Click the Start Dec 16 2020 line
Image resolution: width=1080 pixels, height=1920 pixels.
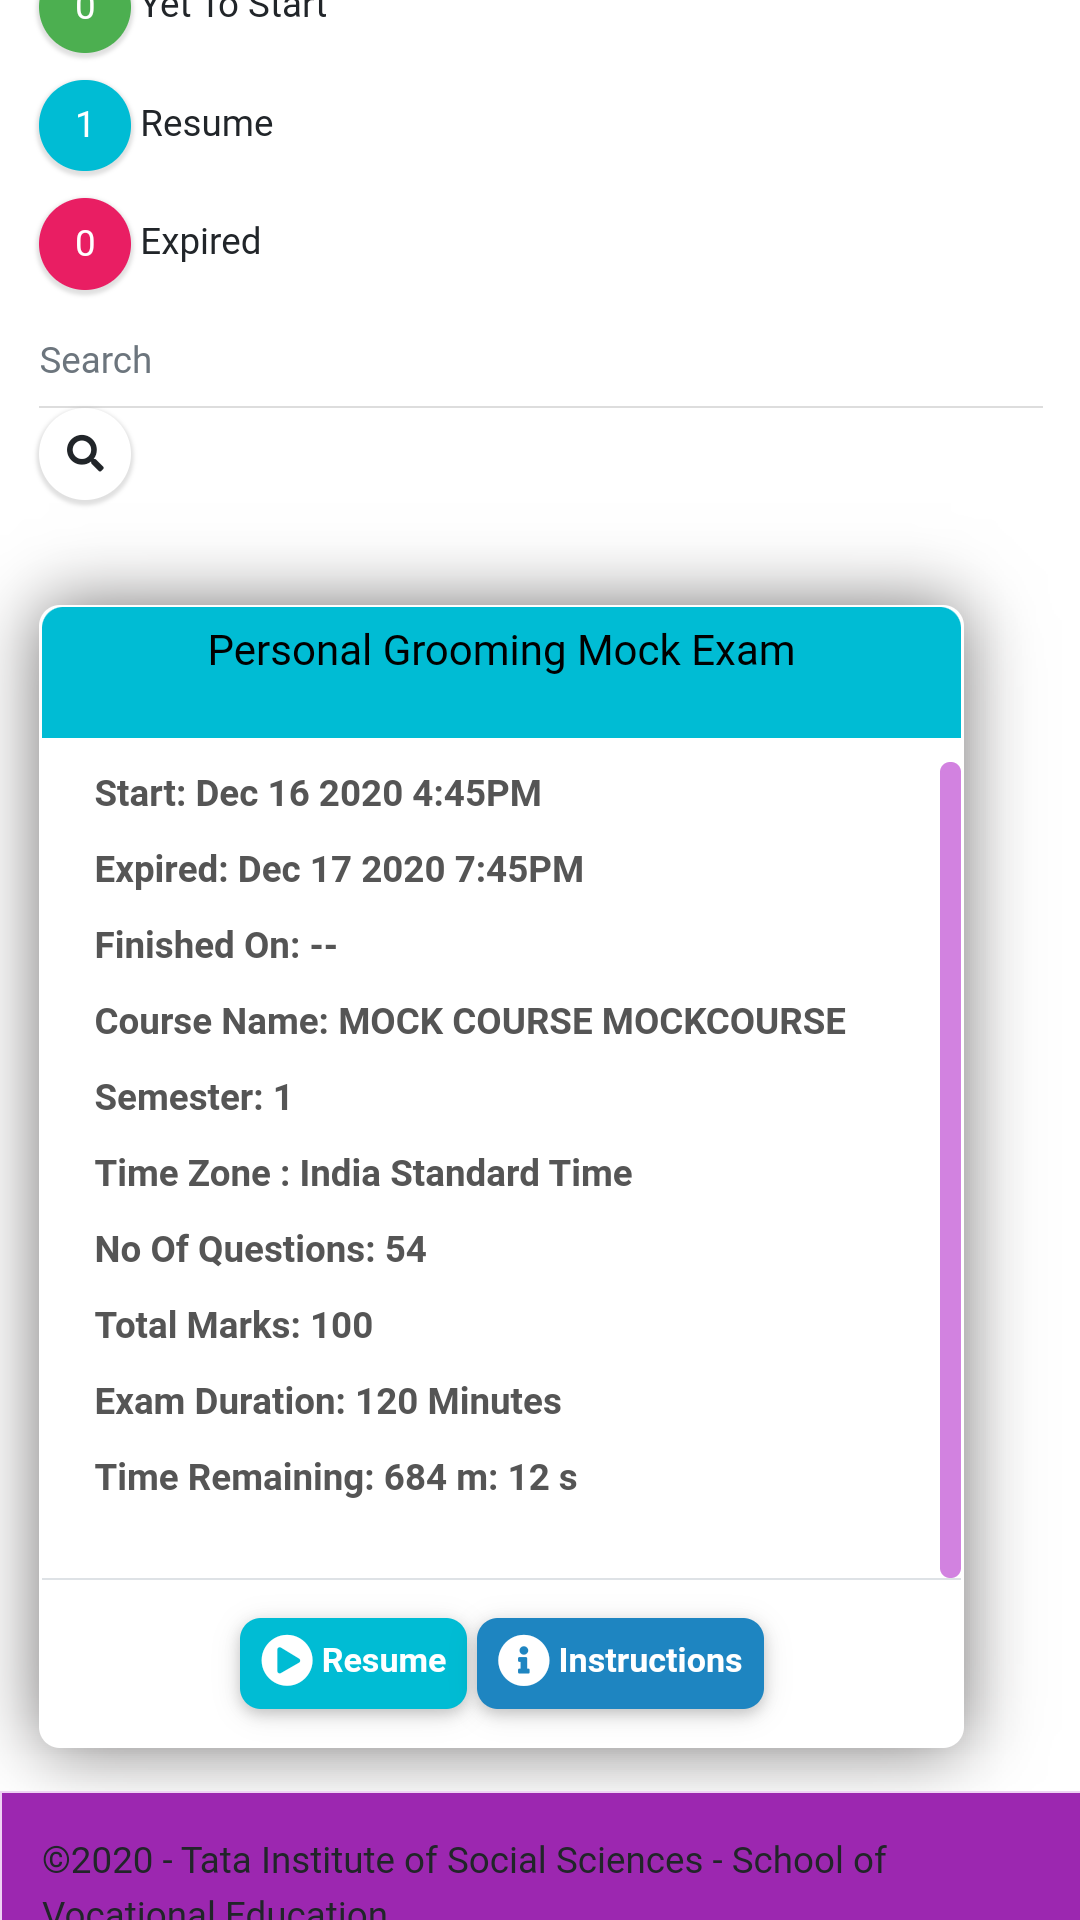pyautogui.click(x=318, y=794)
